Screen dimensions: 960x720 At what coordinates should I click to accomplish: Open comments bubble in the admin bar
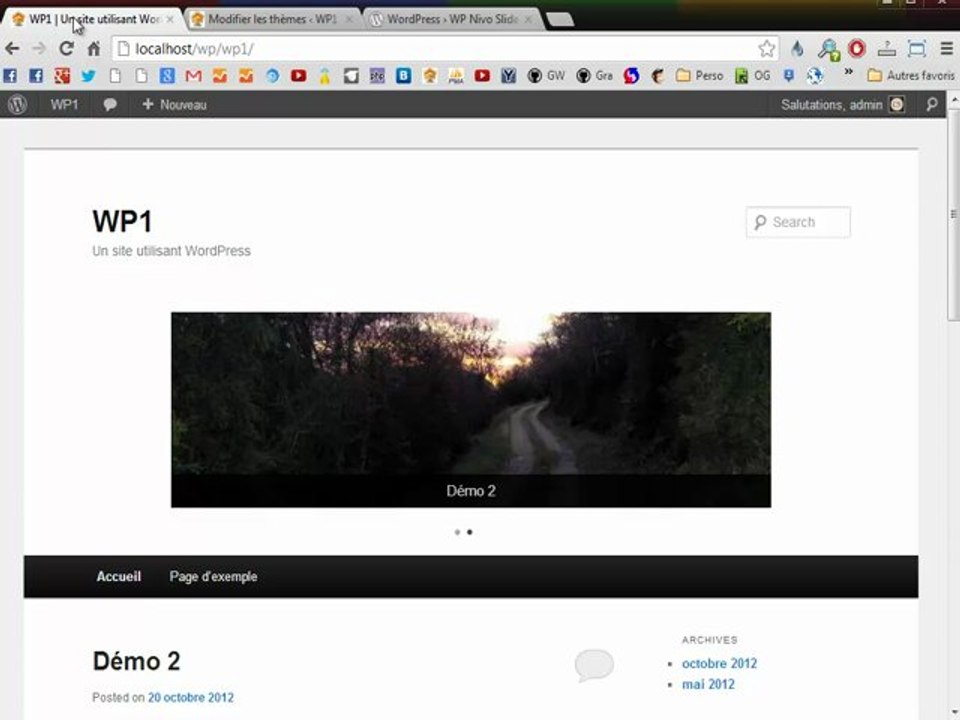pos(110,105)
